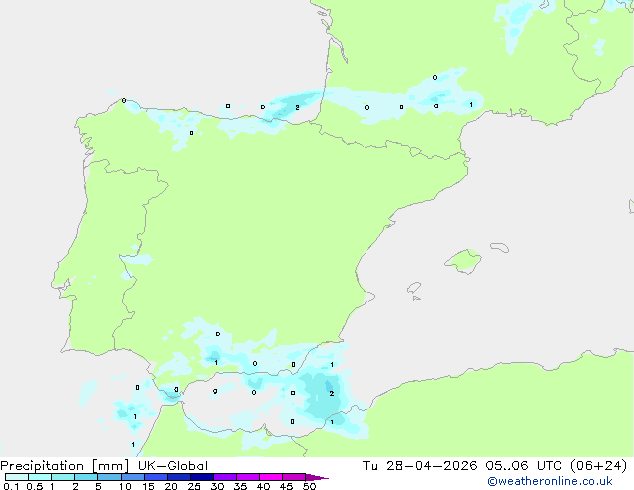634x490 pixels.
Task: Pick the 30–35 mm purple legend swatch
Action: (x=225, y=477)
